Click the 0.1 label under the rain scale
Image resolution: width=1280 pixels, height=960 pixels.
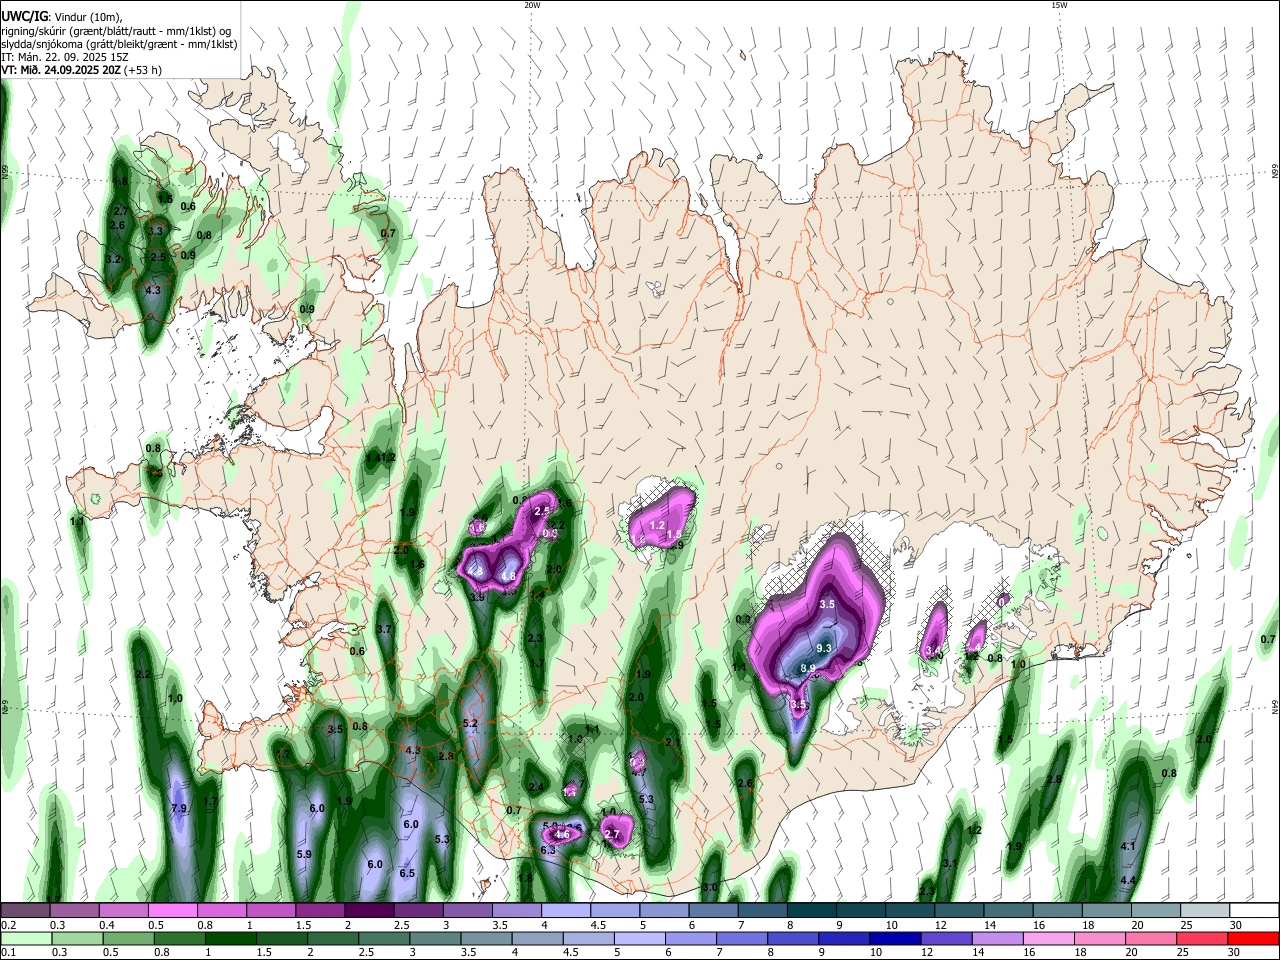[x=7, y=953]
